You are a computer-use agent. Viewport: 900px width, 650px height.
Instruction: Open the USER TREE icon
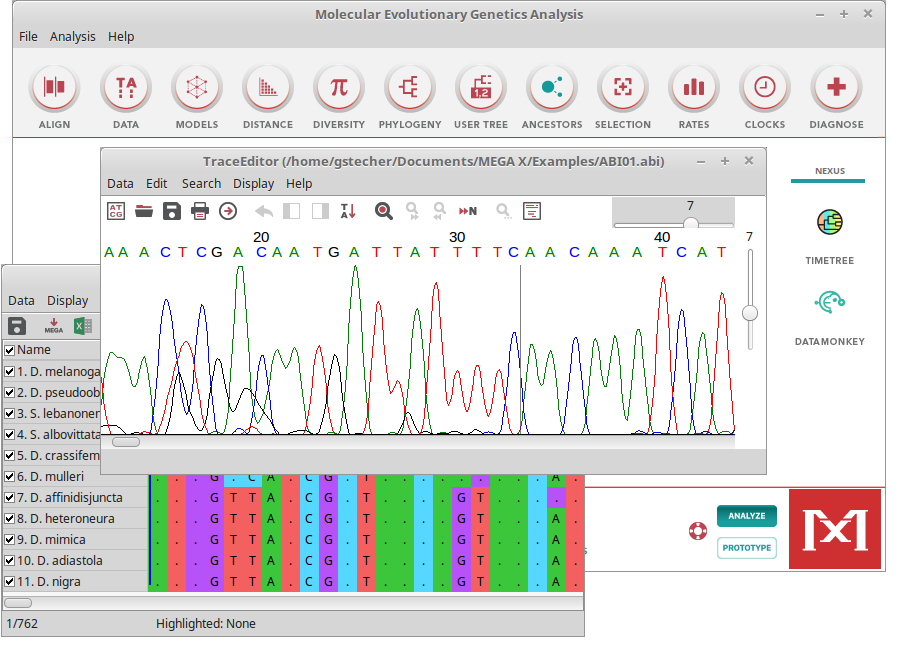point(481,87)
